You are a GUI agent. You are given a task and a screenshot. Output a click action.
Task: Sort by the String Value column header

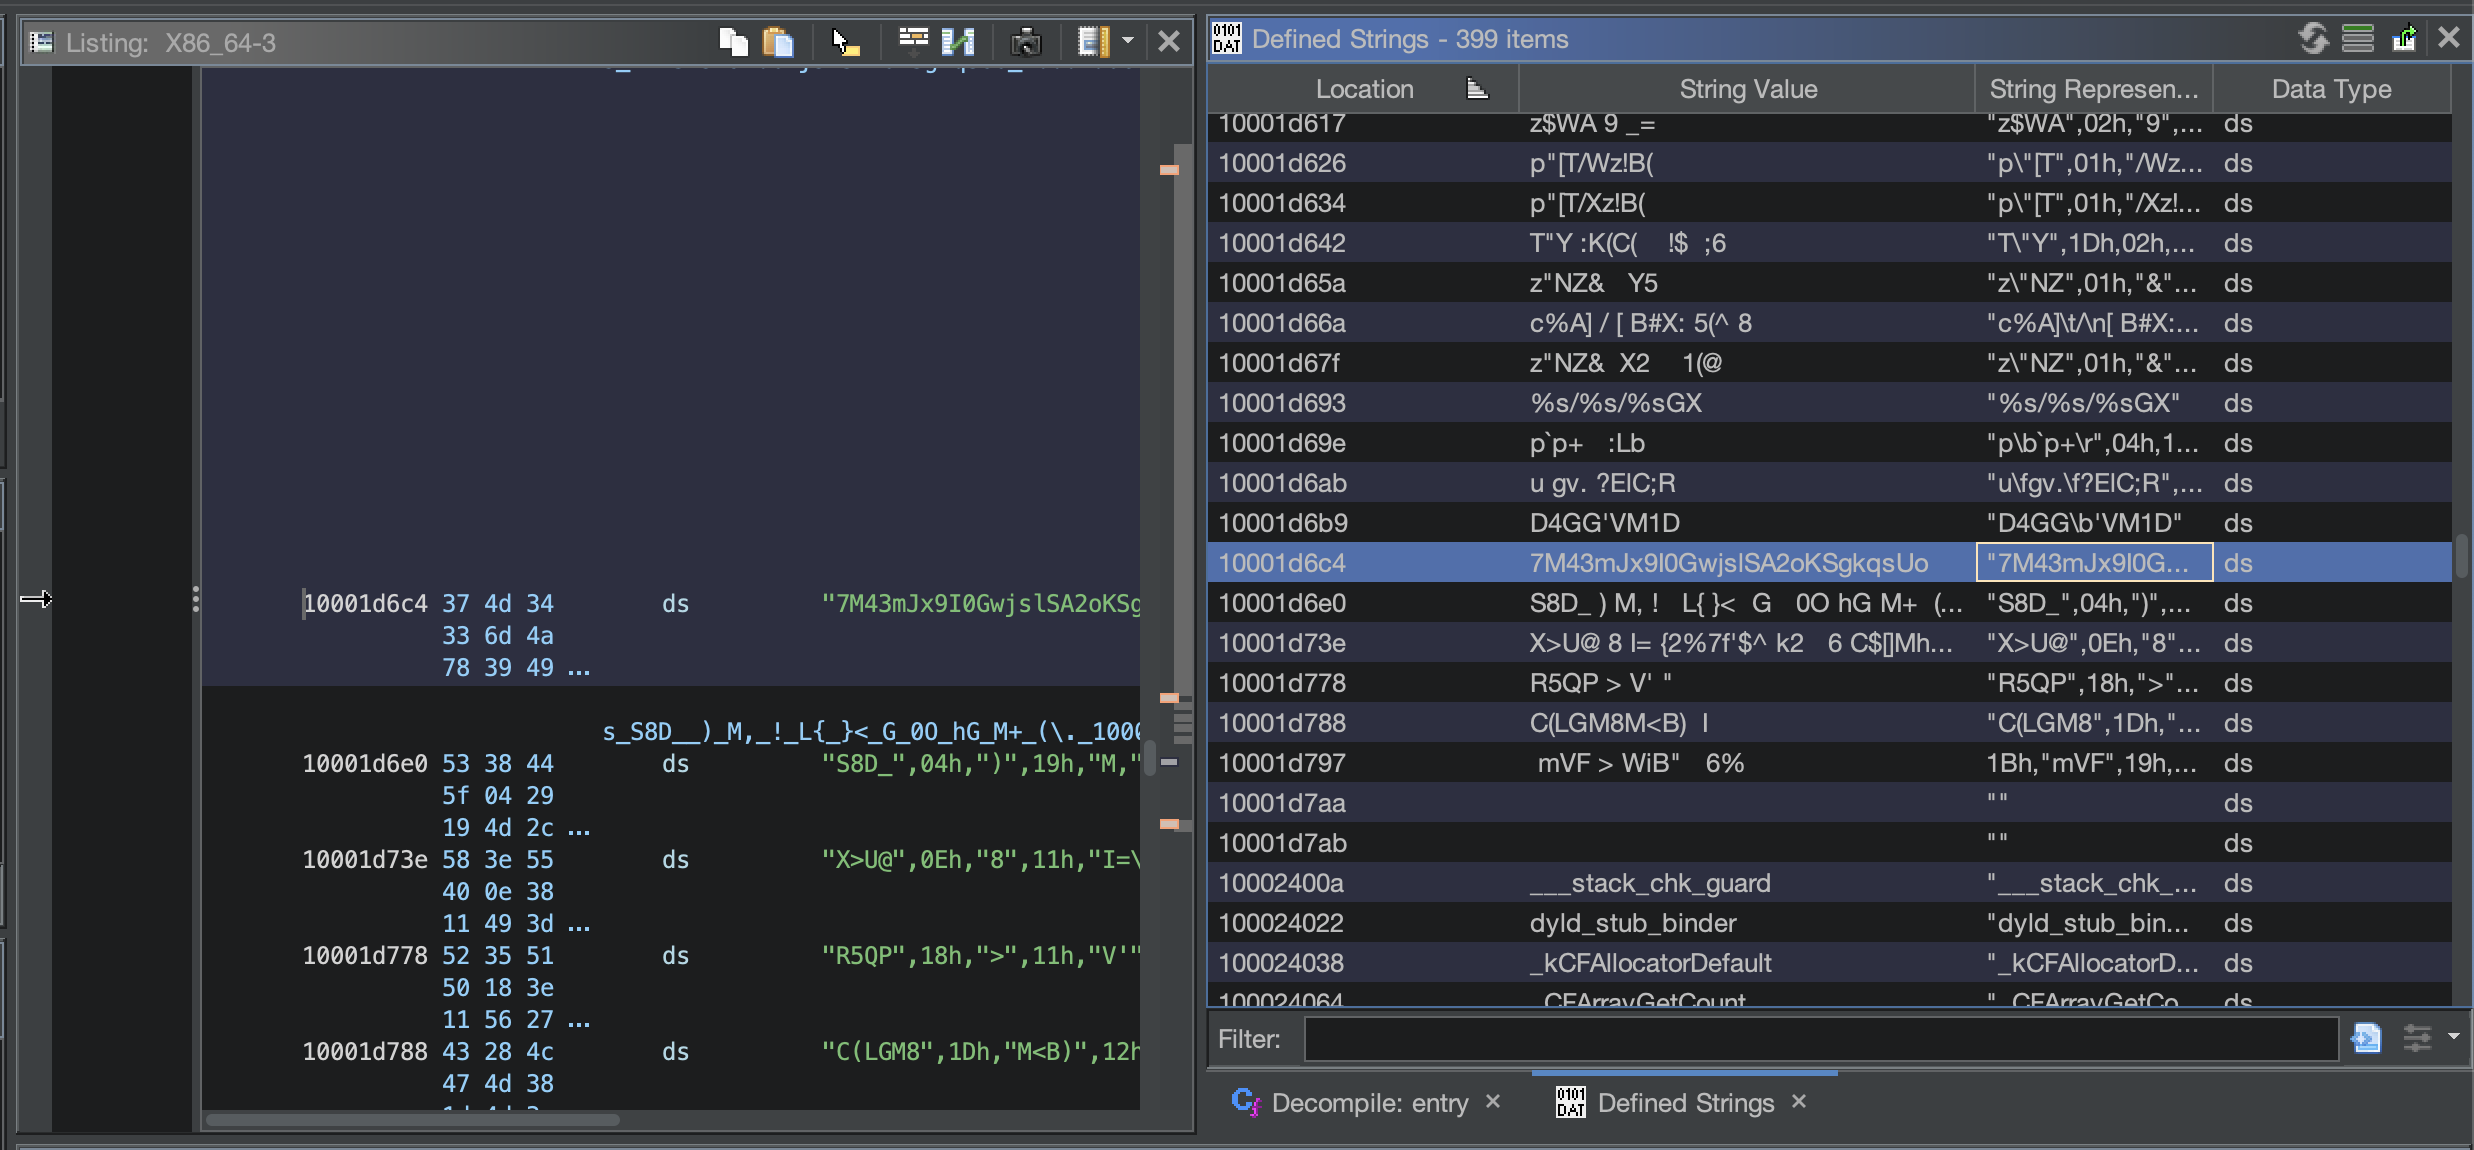coord(1747,89)
